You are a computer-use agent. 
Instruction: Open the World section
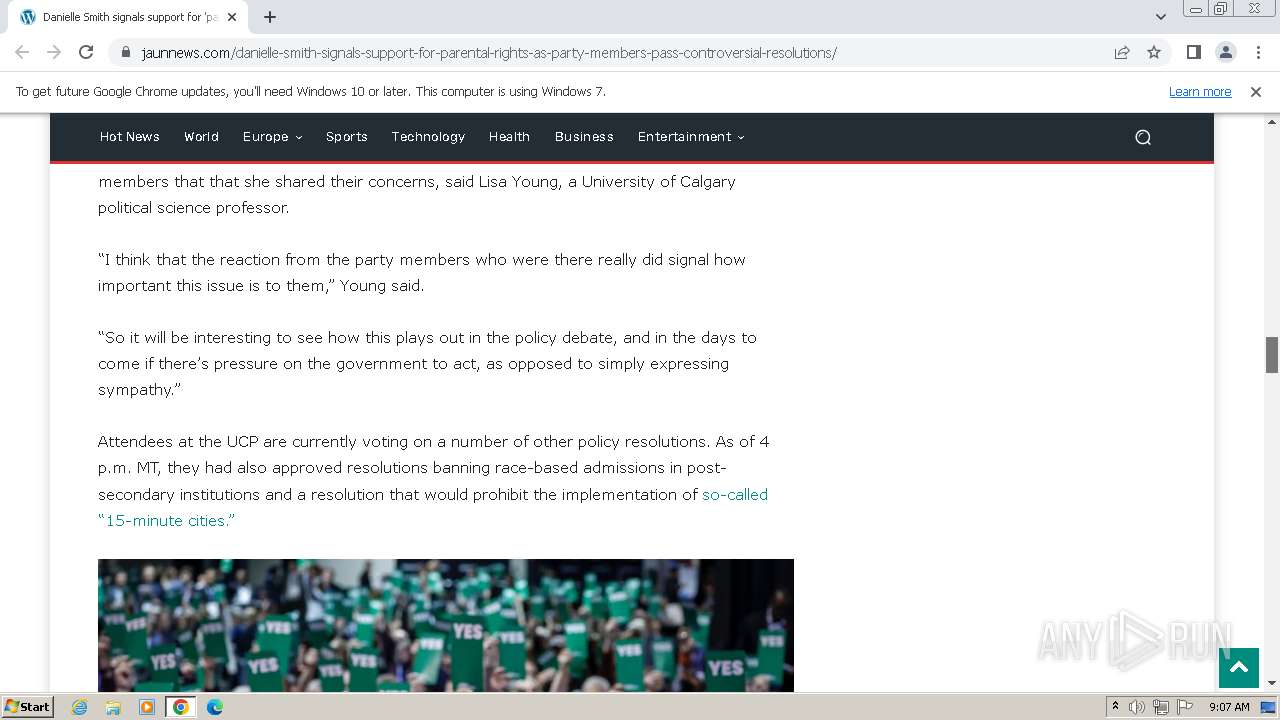(x=201, y=136)
